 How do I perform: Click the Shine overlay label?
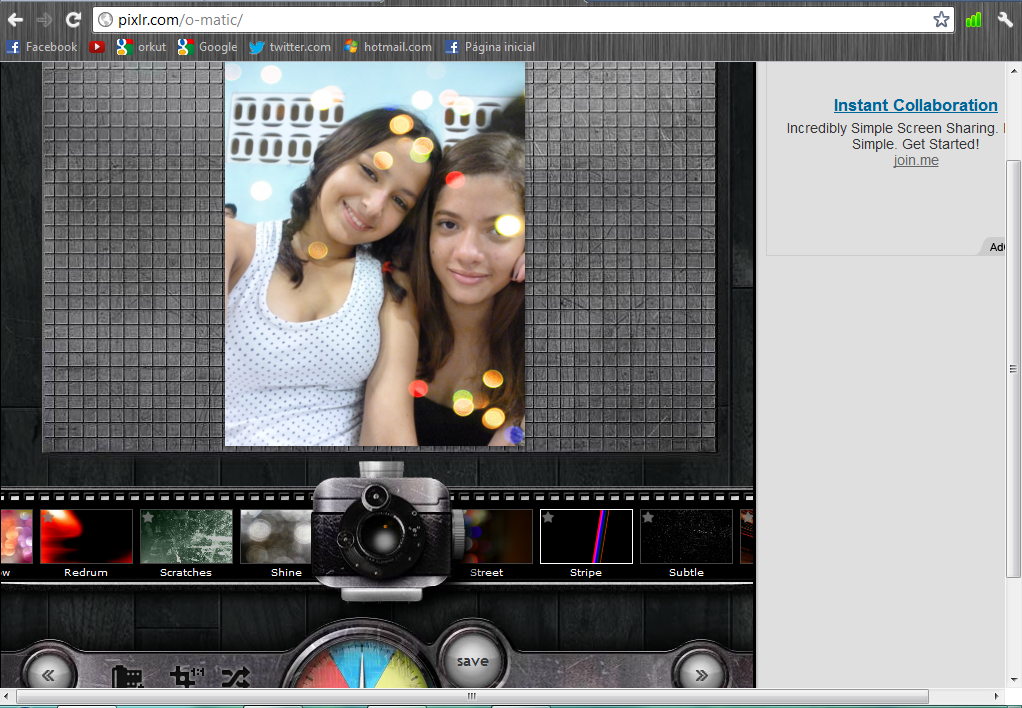(286, 572)
